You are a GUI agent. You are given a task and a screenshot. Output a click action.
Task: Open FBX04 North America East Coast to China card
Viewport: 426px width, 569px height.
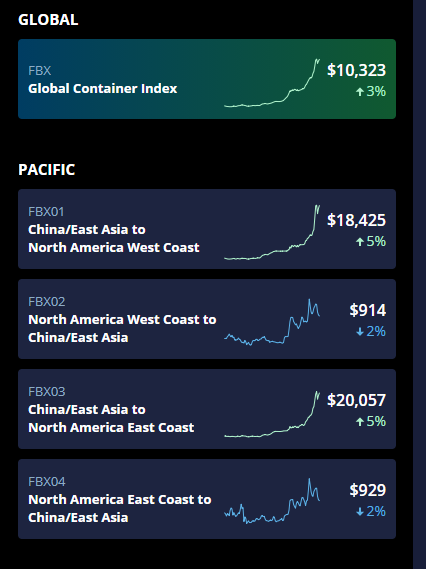[x=207, y=499]
